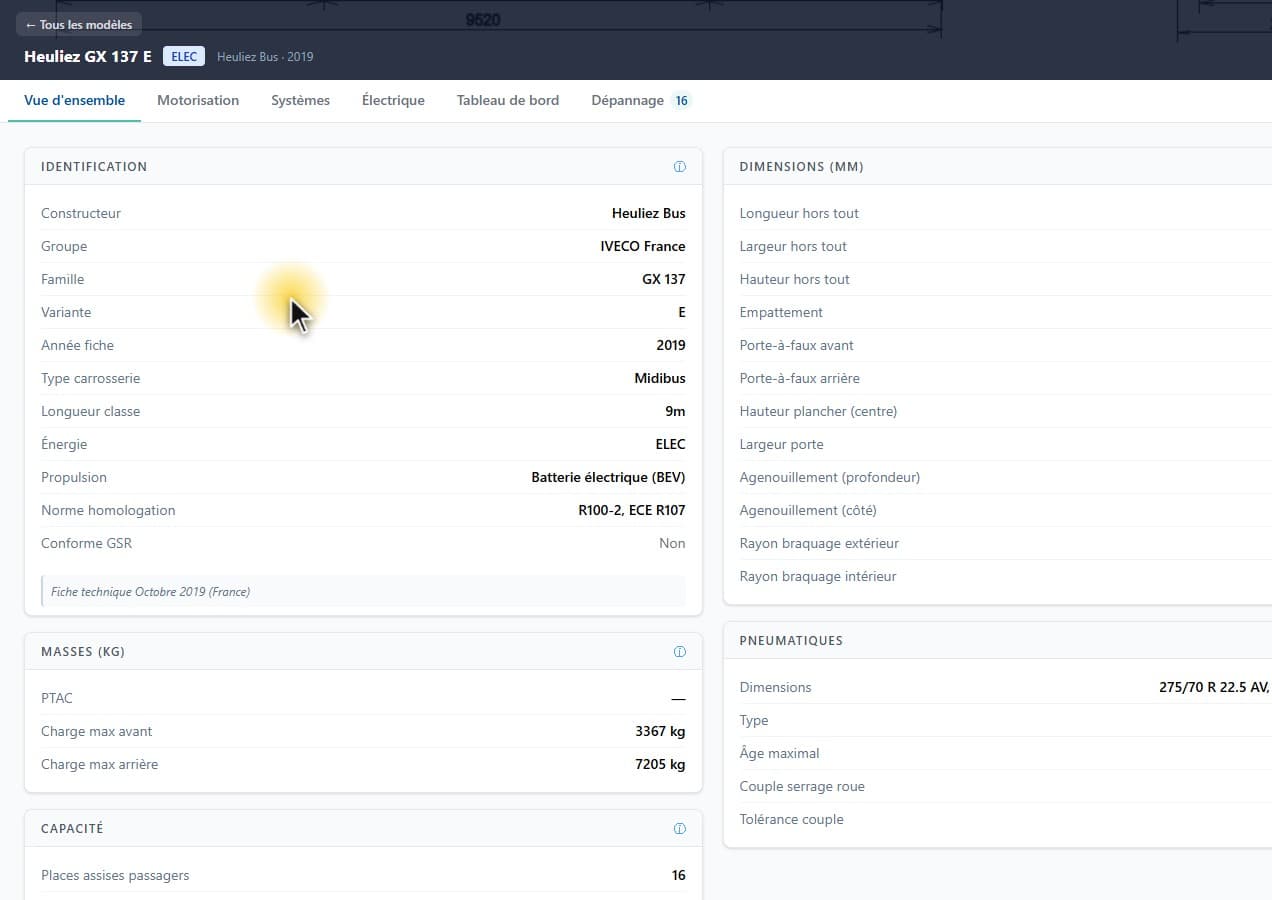
Task: Click the Agenouillement (profondeur) label
Action: tap(829, 477)
